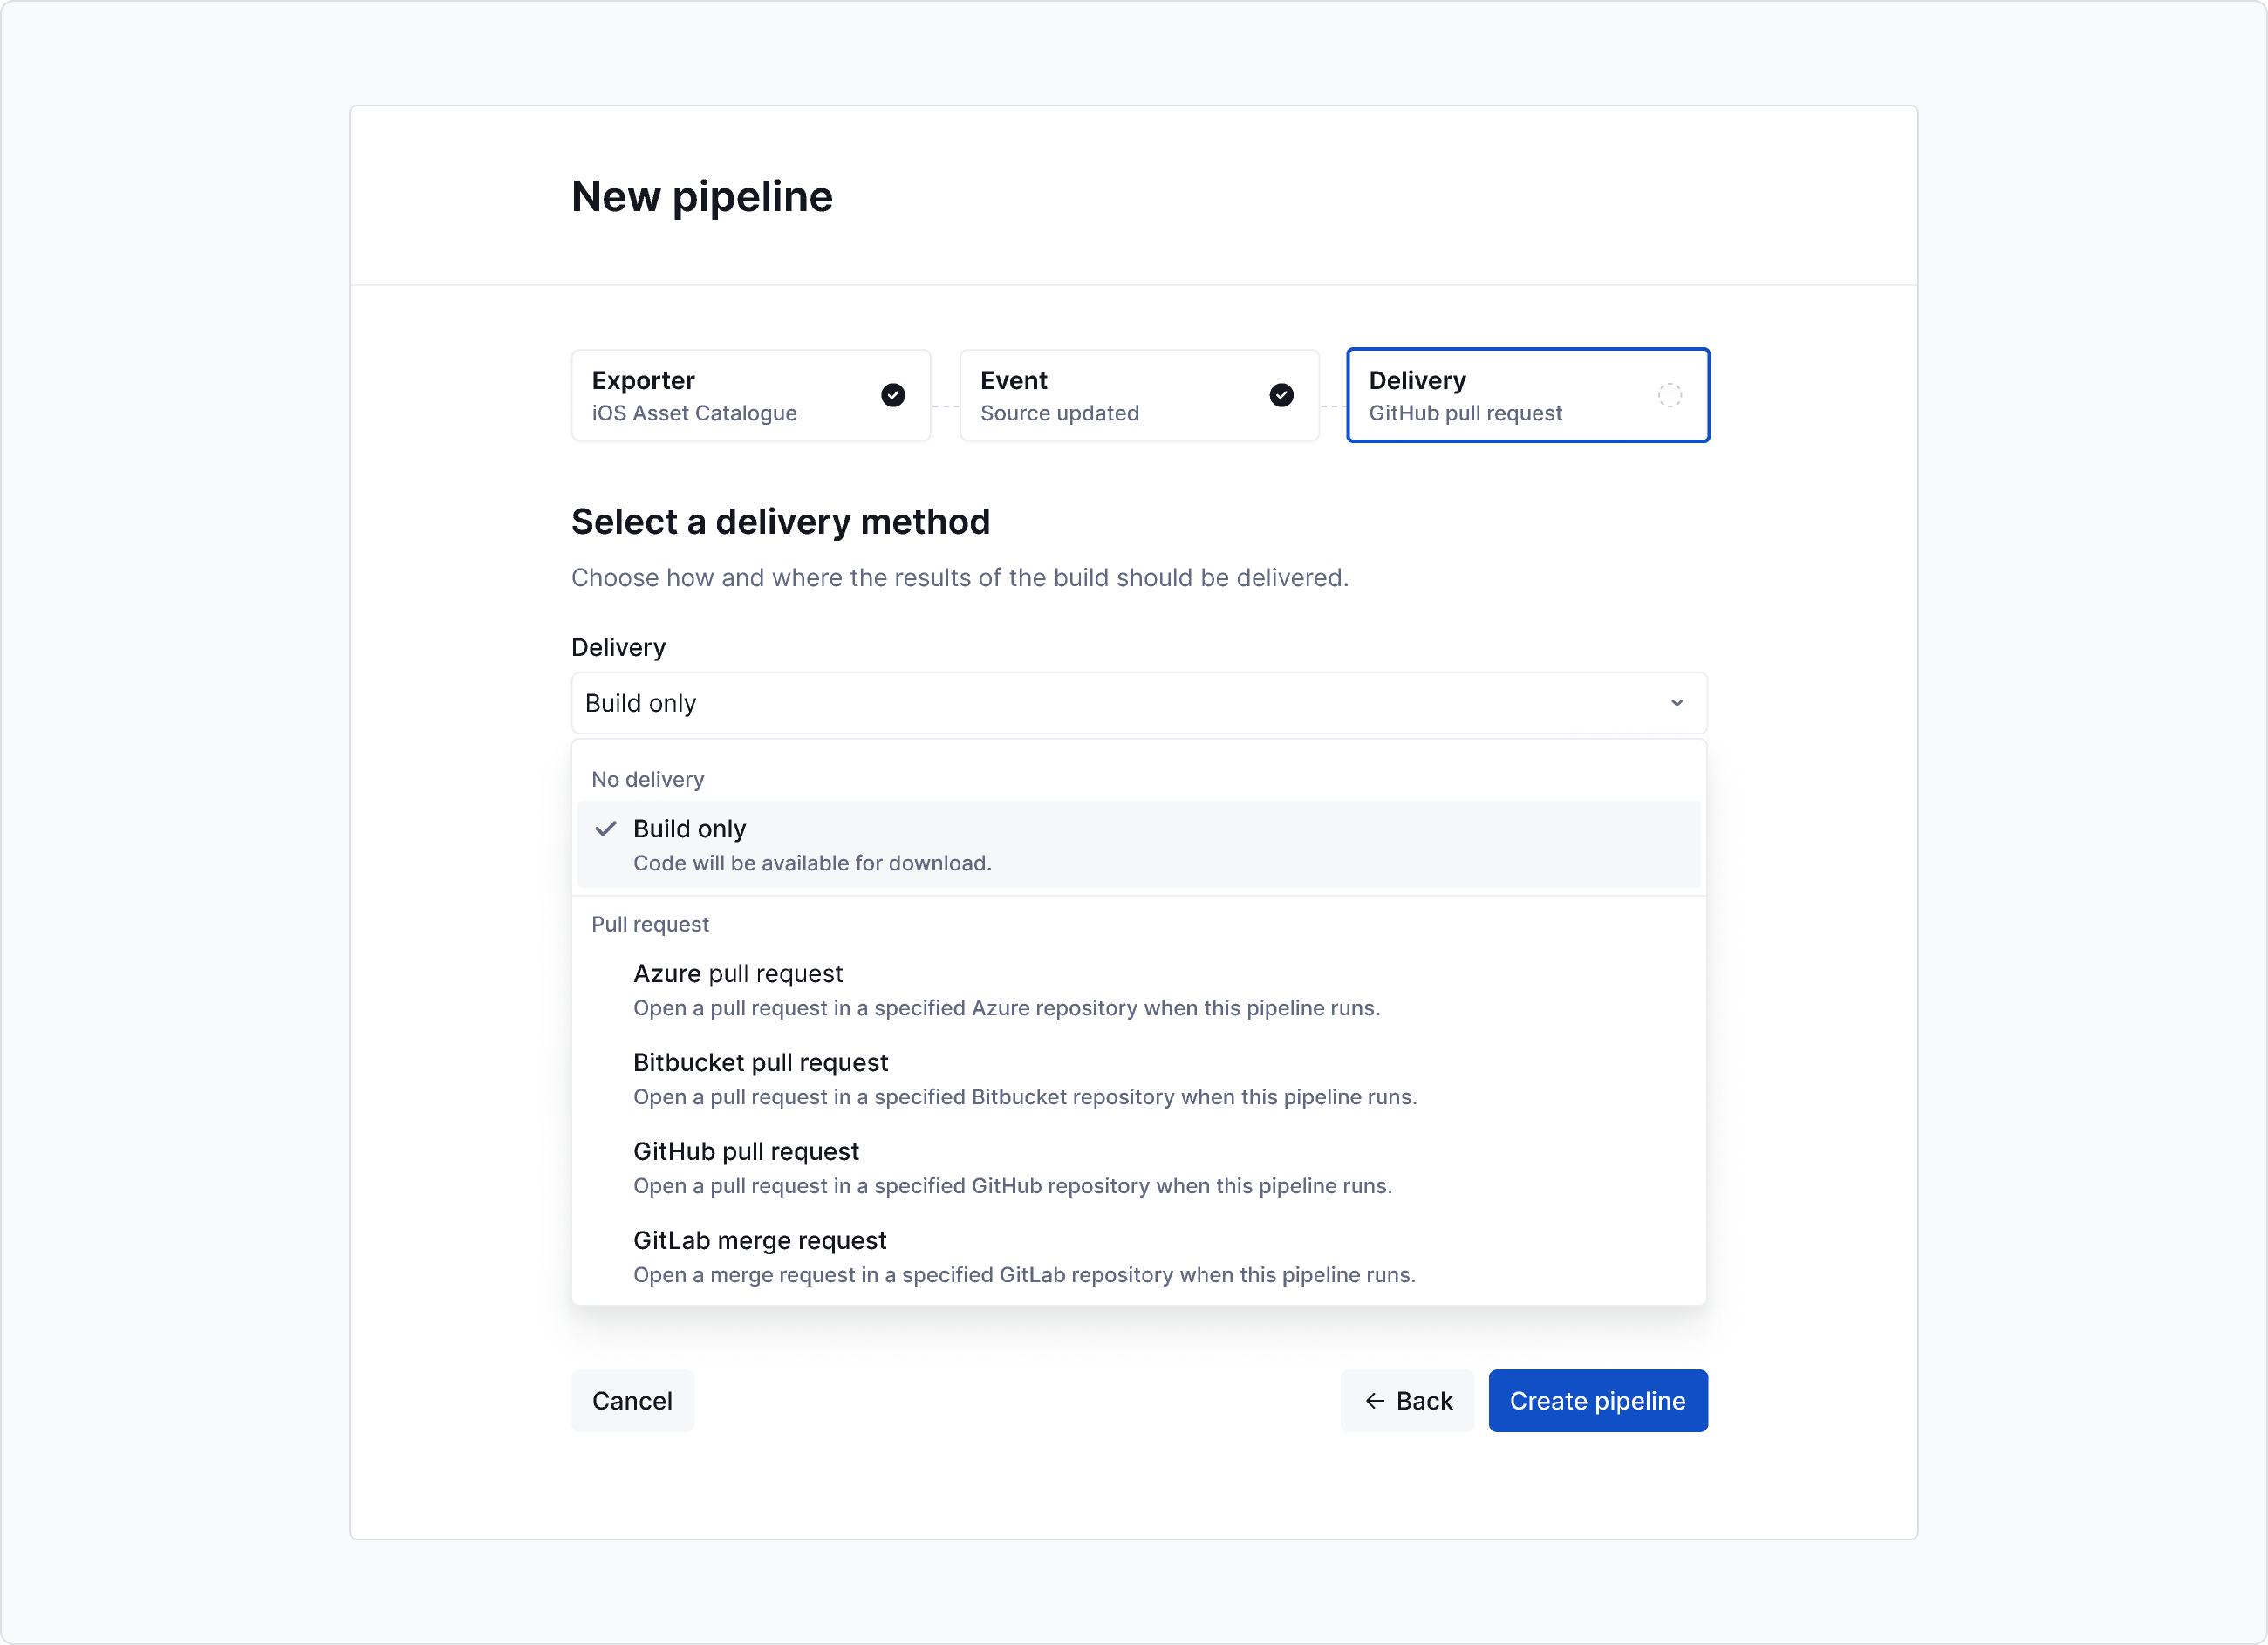Choose GitLab merge request option
This screenshot has height=1645, width=2268.
[x=1139, y=1257]
